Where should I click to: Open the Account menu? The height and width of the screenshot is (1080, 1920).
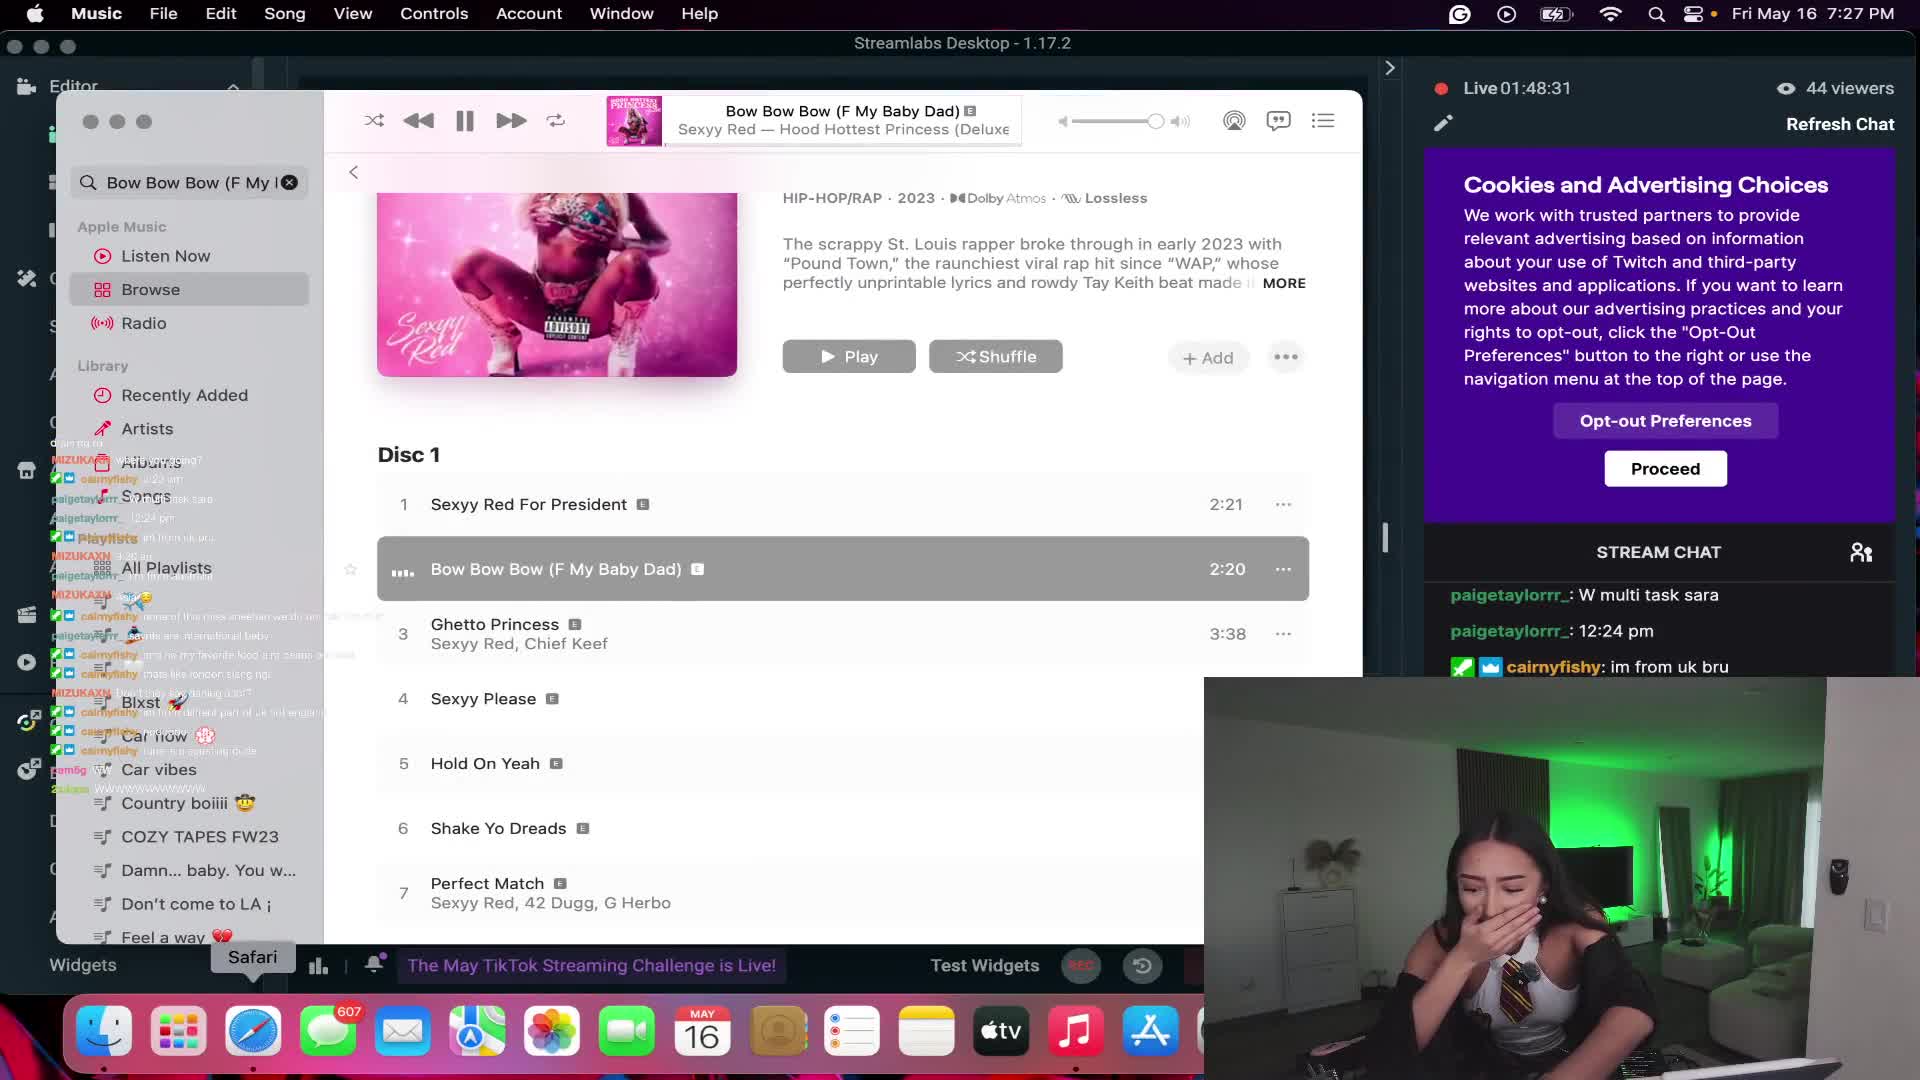529,14
